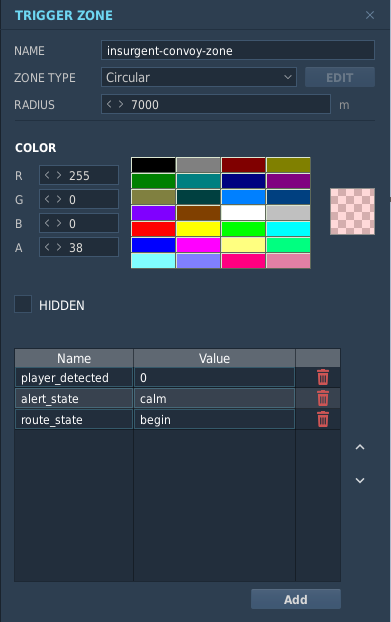Viewport: 391px width, 622px height.
Task: Pick the pale cyan color swatch
Action: 153,261
